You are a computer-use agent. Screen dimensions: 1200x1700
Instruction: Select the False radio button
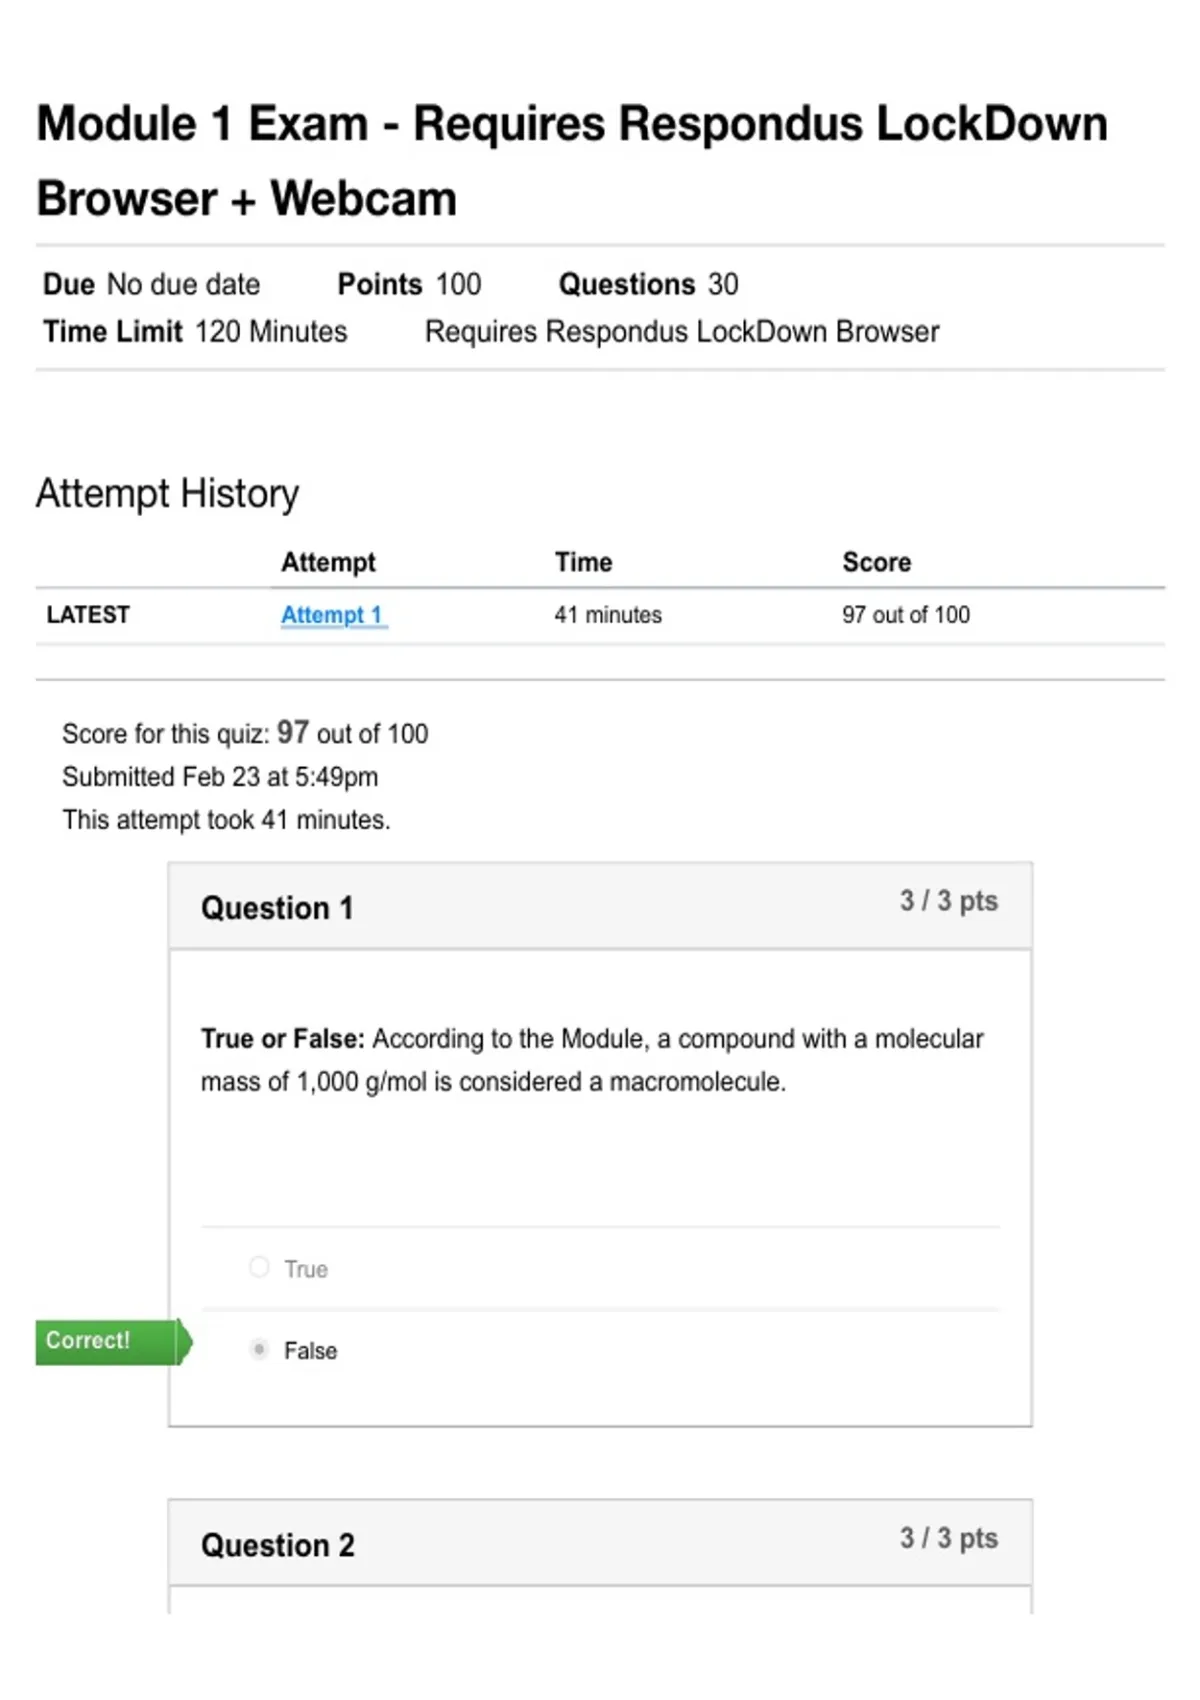pos(259,1349)
